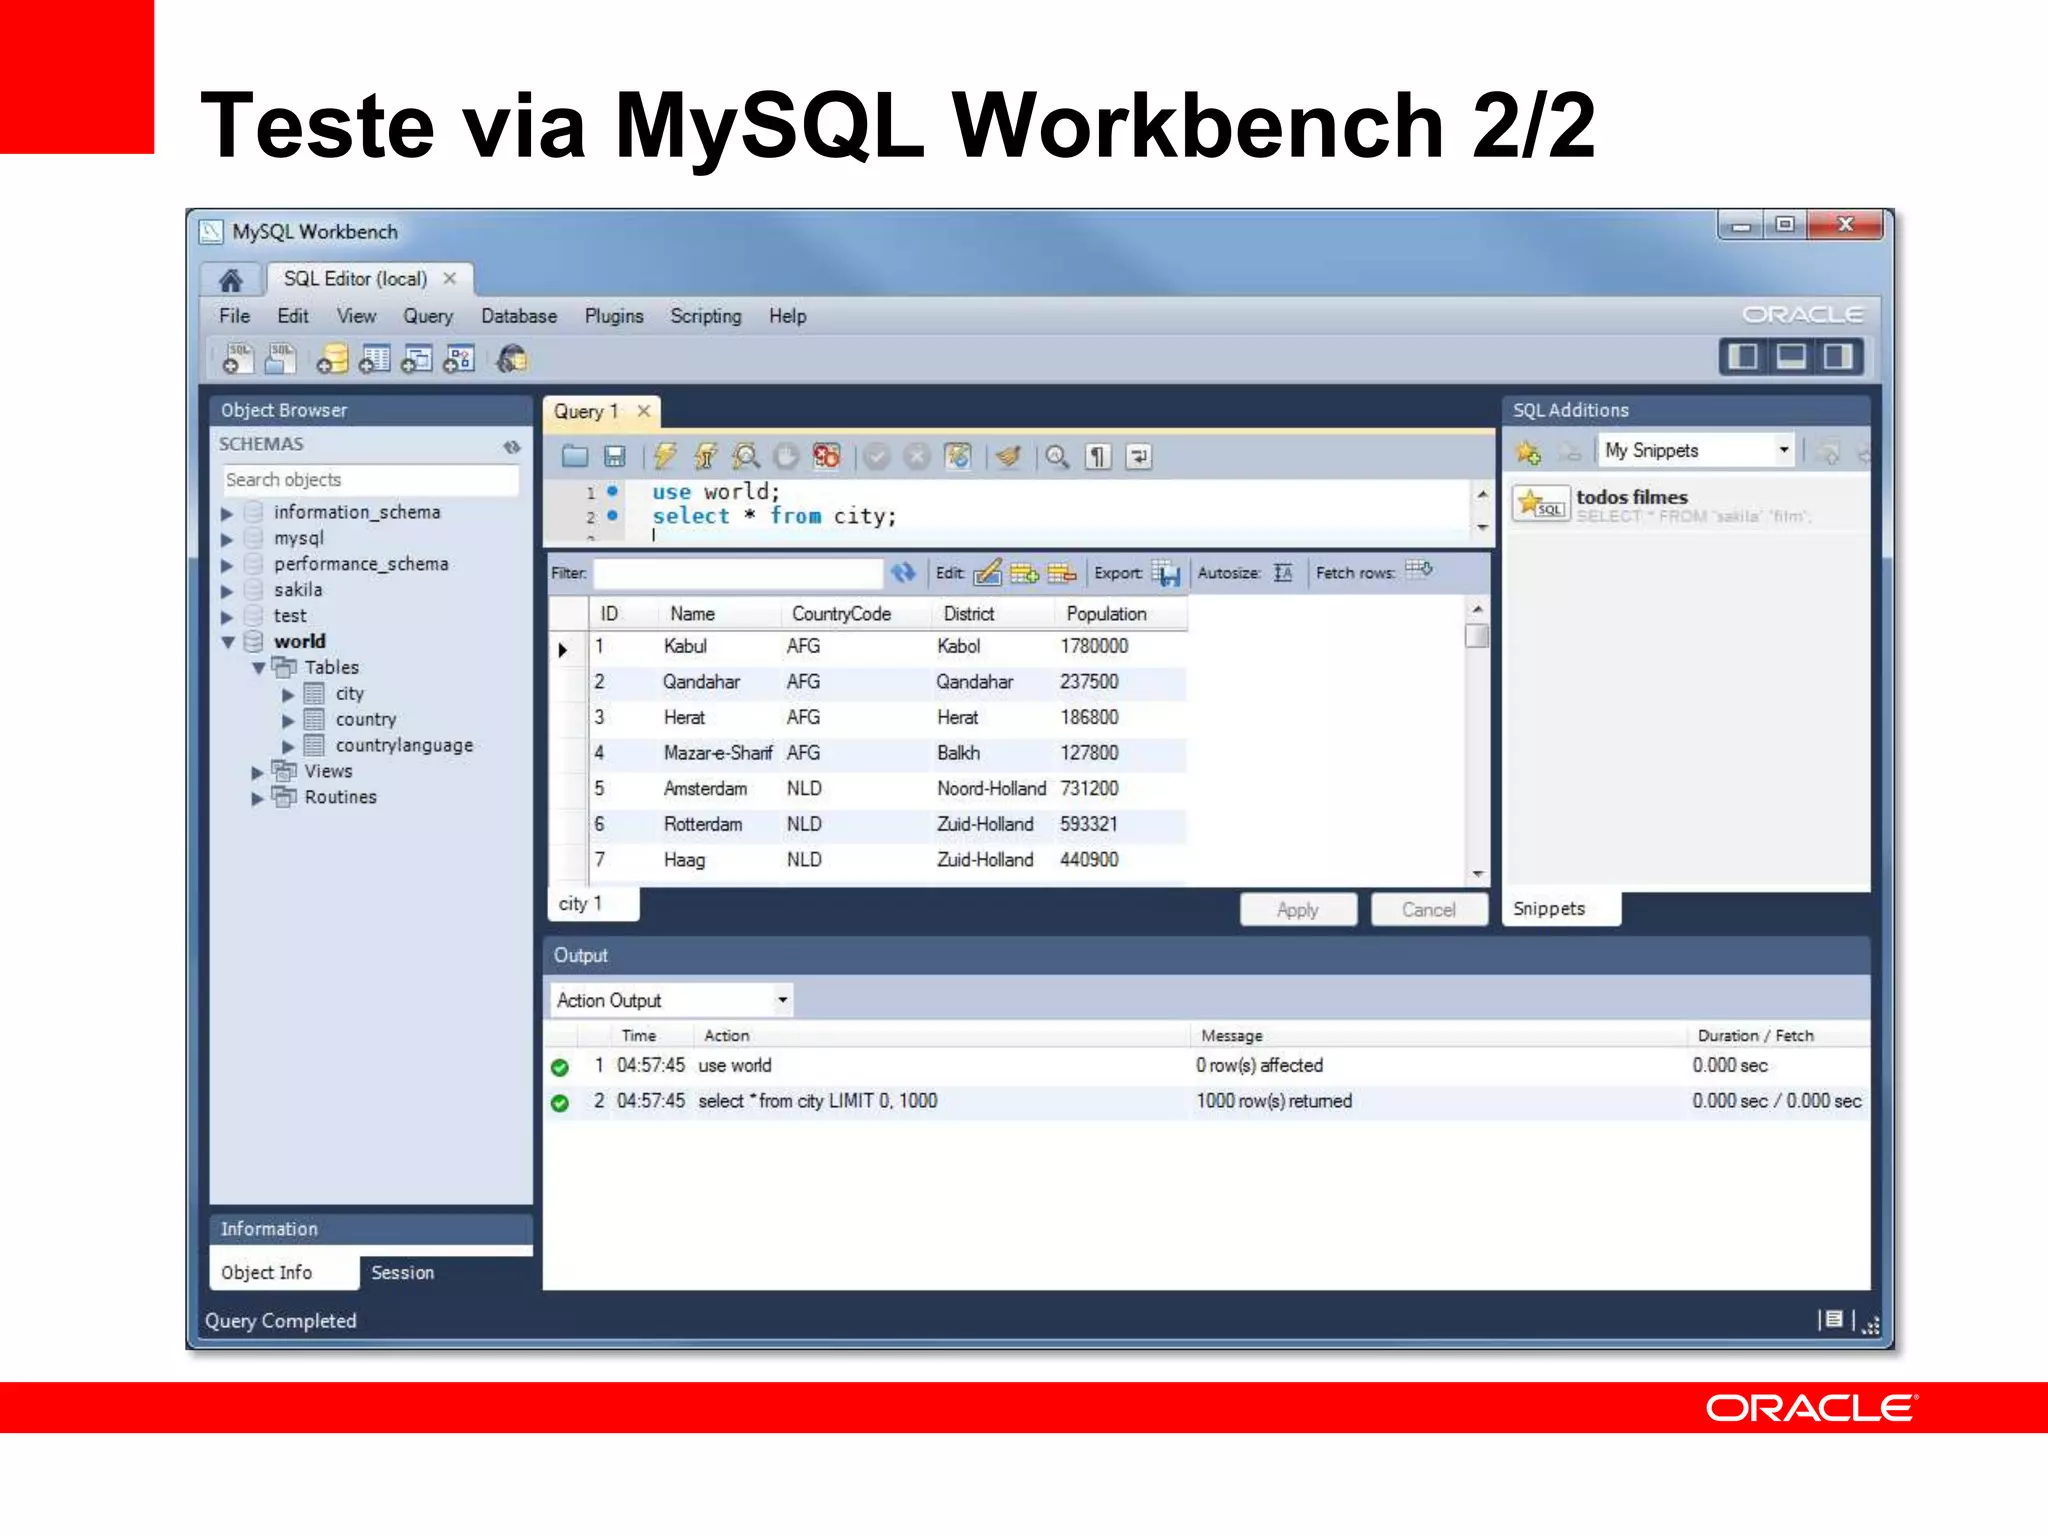The width and height of the screenshot is (2048, 1536).
Task: Click the Search objects field
Action: (370, 480)
